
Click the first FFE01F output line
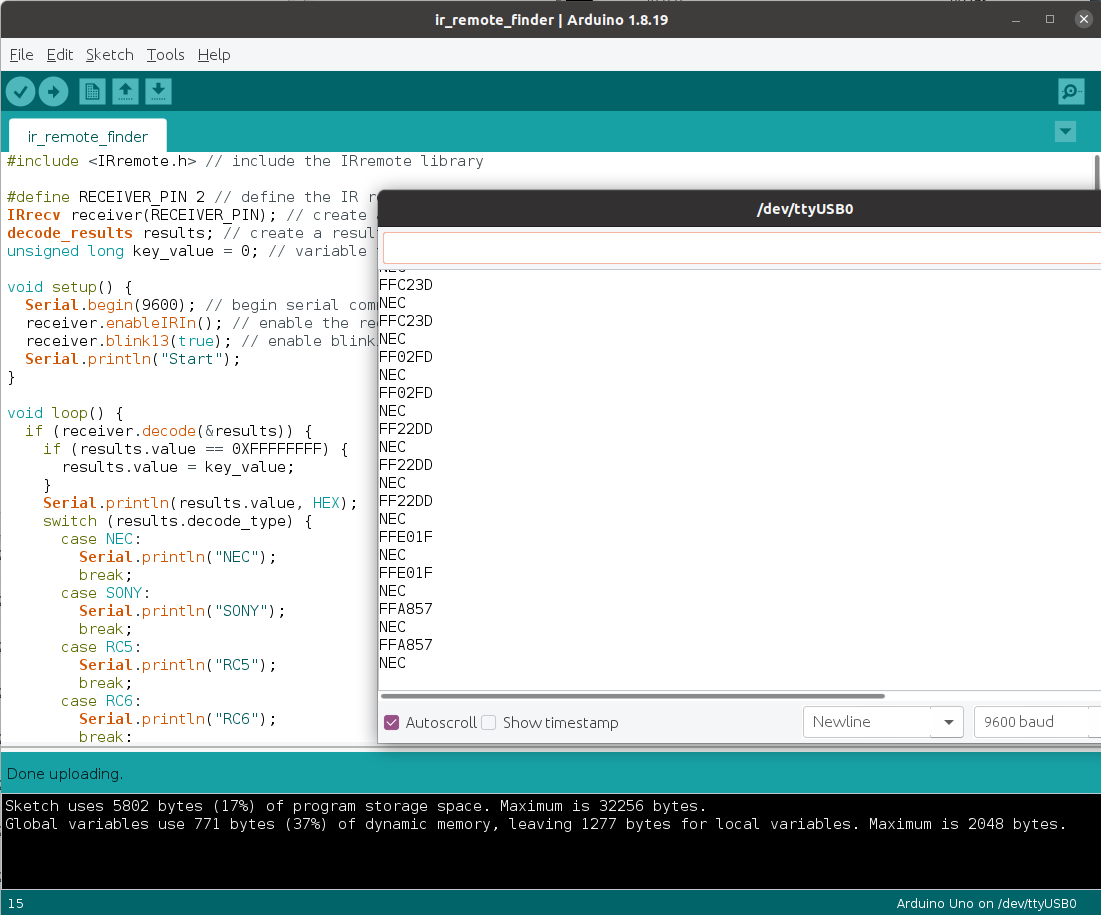[x=406, y=537]
